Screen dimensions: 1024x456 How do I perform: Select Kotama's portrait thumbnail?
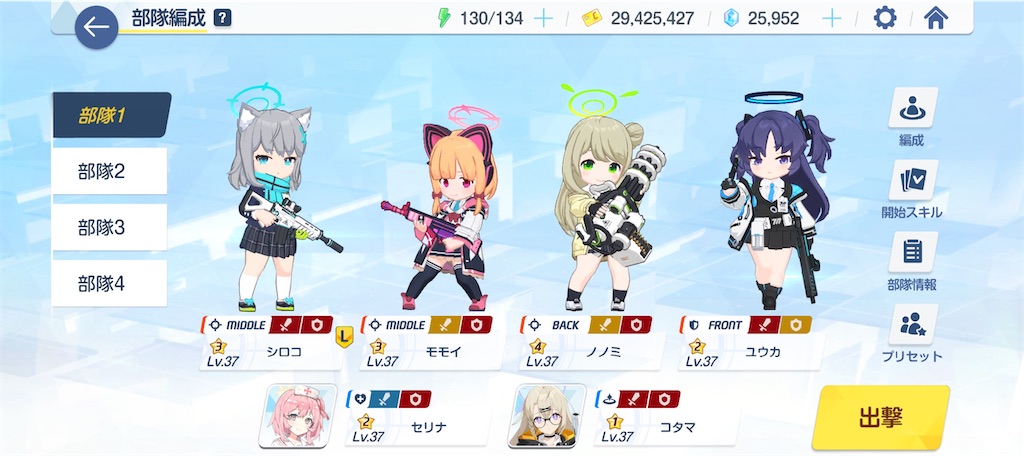click(x=547, y=415)
